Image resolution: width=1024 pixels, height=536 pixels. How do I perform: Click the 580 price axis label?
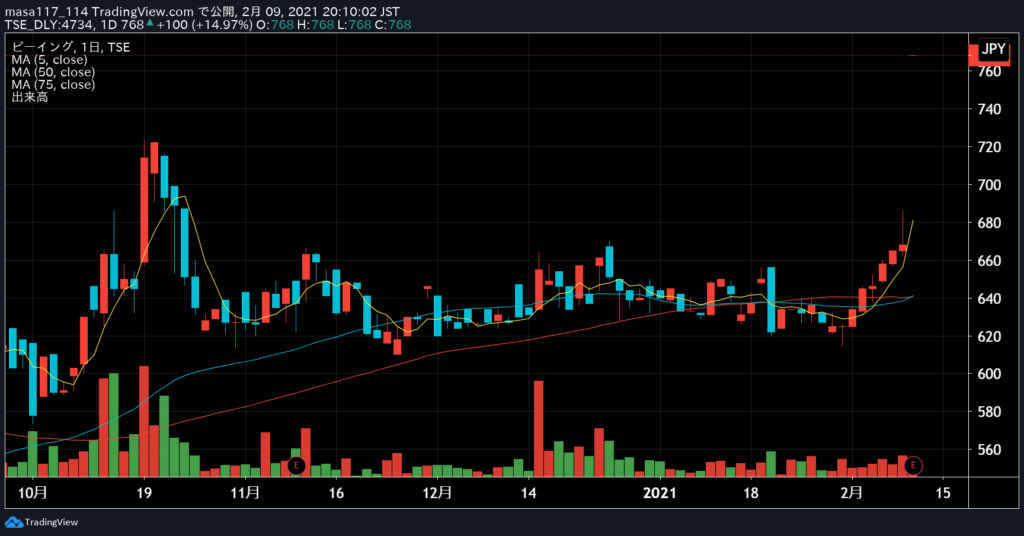point(989,412)
